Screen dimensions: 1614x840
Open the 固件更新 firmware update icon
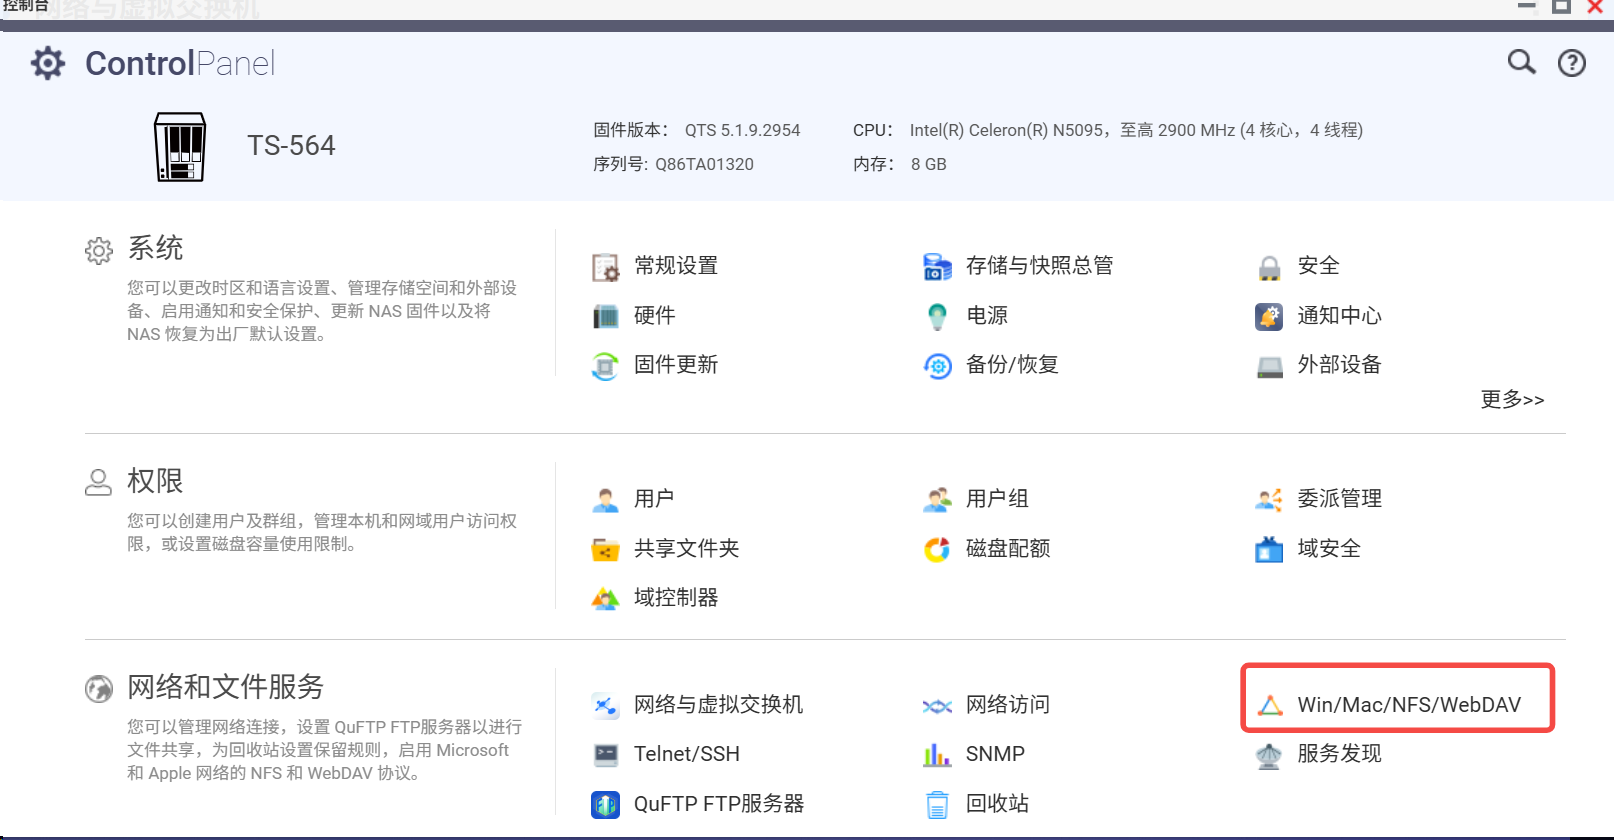click(x=605, y=365)
